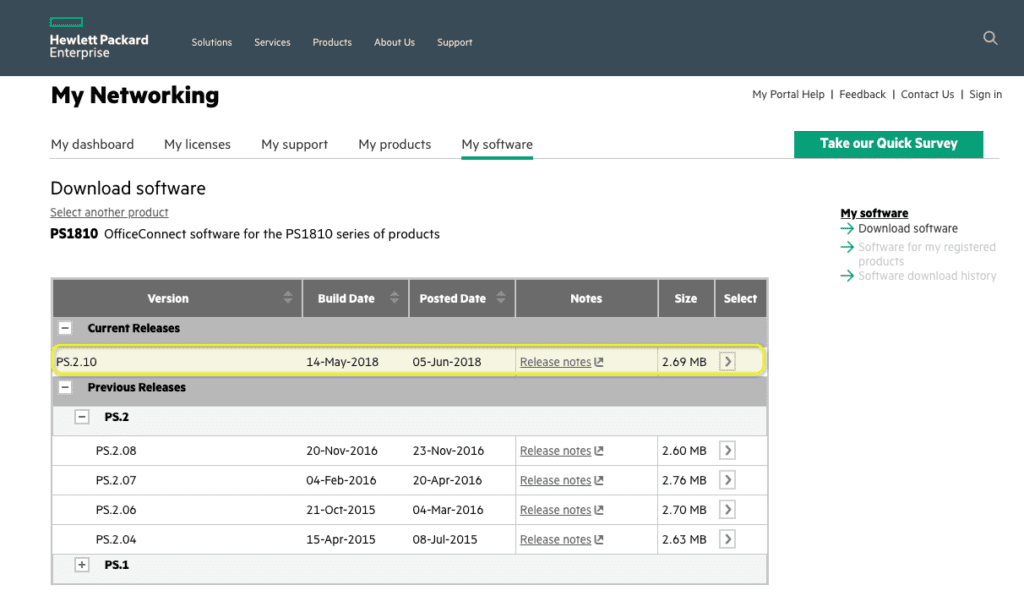This screenshot has height=596, width=1024.
Task: Sort table by Version column arrows
Action: click(288, 298)
